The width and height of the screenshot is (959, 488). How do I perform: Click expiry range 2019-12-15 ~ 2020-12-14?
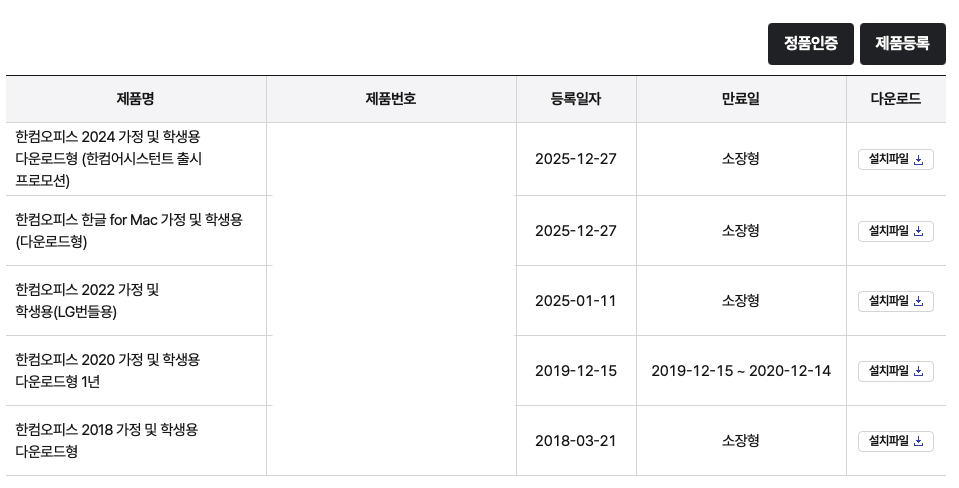[x=741, y=371]
